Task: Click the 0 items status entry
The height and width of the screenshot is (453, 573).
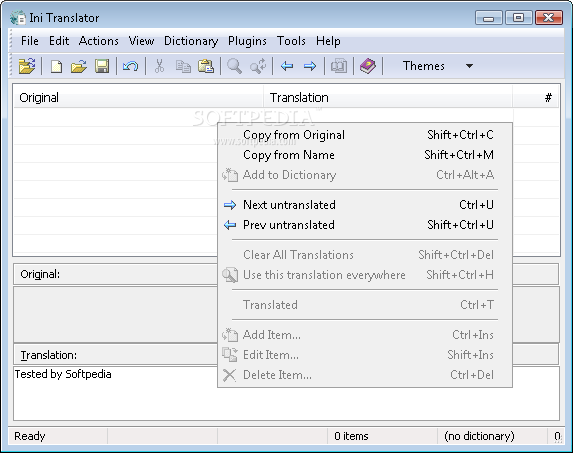Action: (x=351, y=436)
